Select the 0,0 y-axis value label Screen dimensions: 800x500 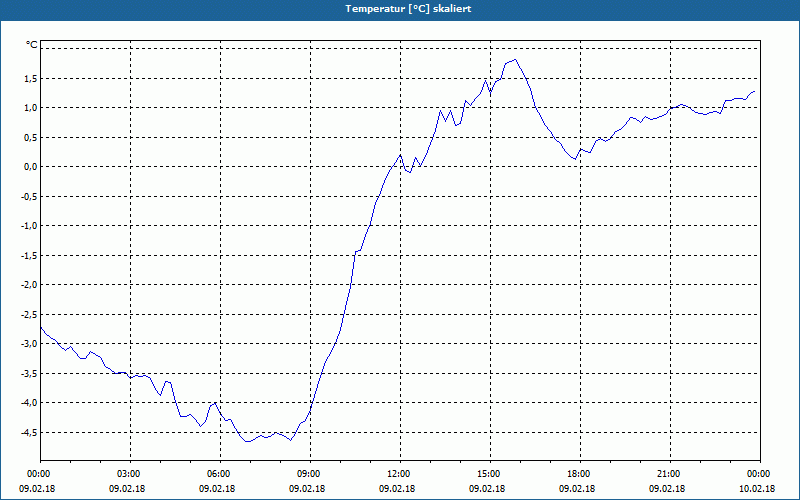click(x=30, y=167)
